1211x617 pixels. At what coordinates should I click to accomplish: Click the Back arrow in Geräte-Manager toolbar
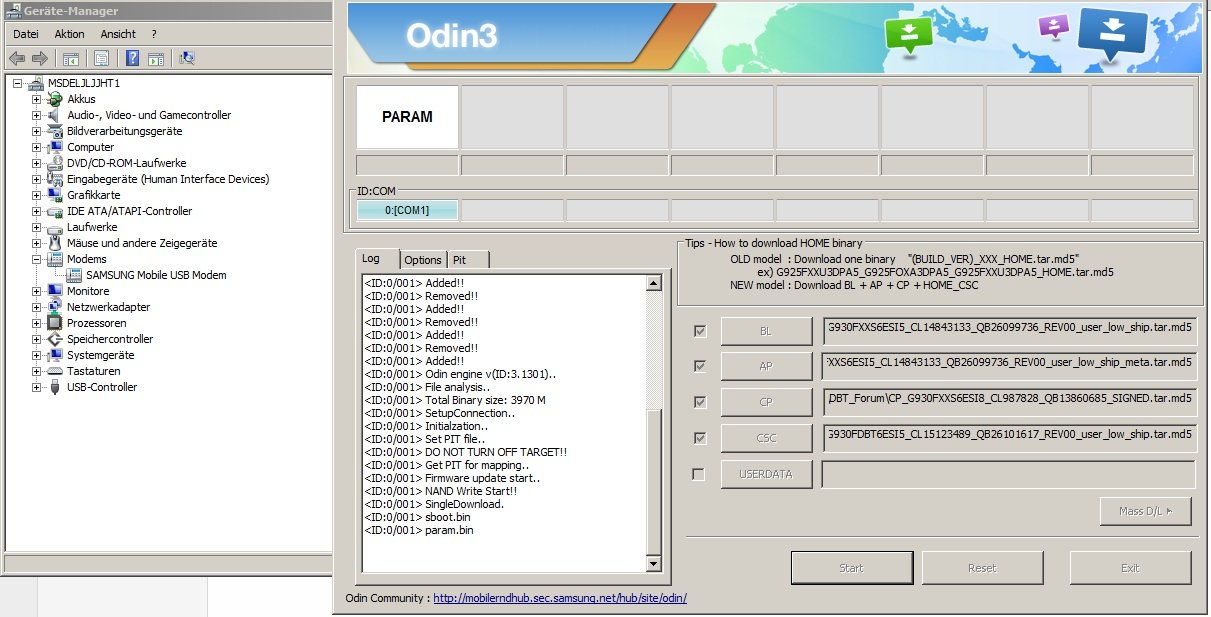click(17, 58)
